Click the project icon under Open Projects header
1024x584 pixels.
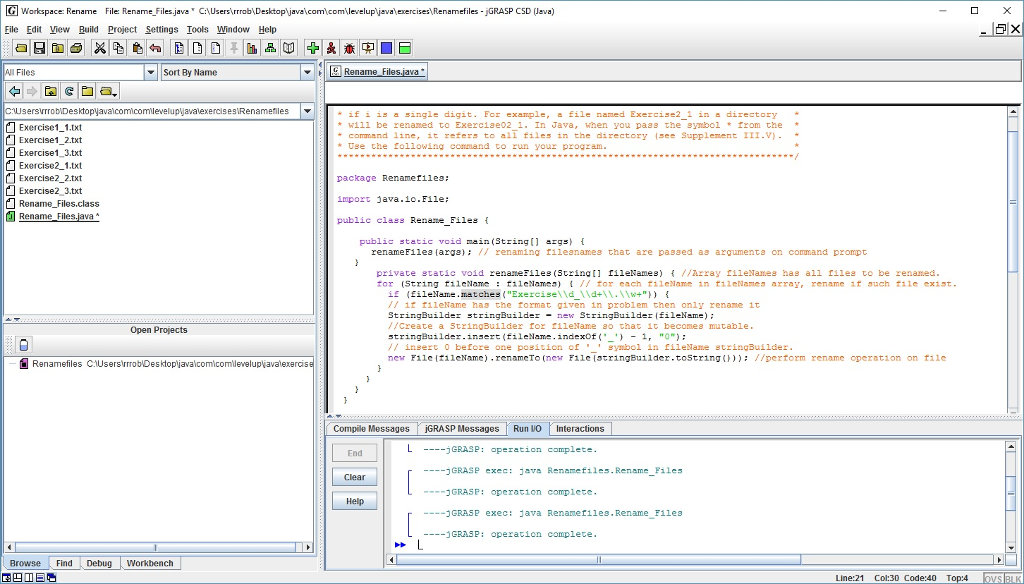pyautogui.click(x=24, y=344)
